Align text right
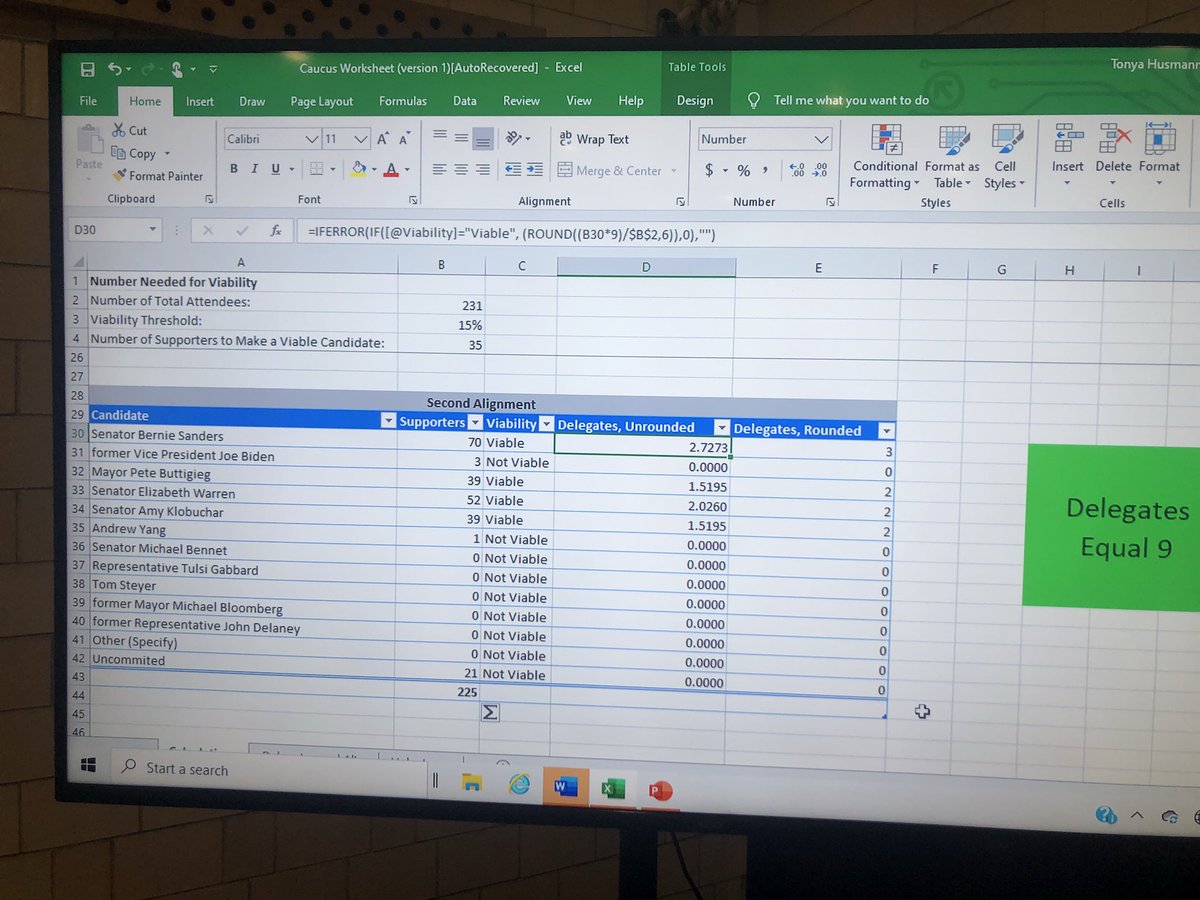This screenshot has width=1200, height=900. pos(483,170)
